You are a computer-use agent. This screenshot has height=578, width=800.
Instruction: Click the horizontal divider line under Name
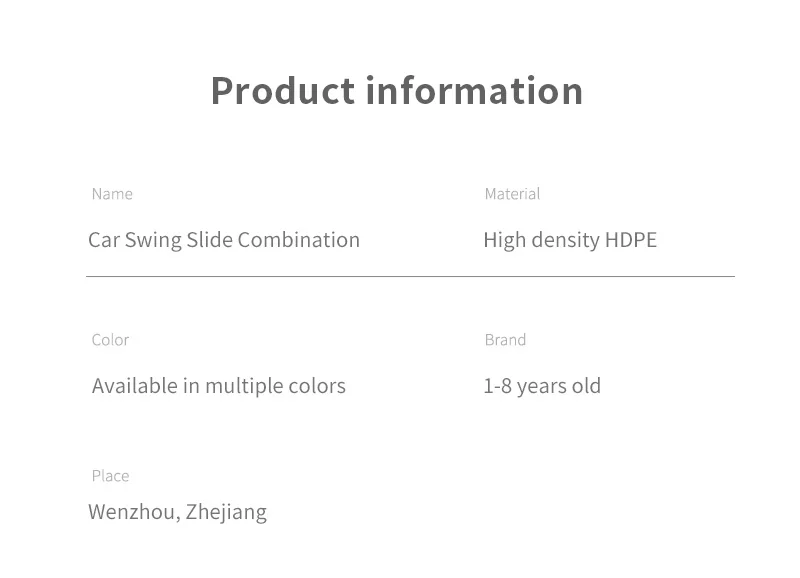[x=410, y=276]
